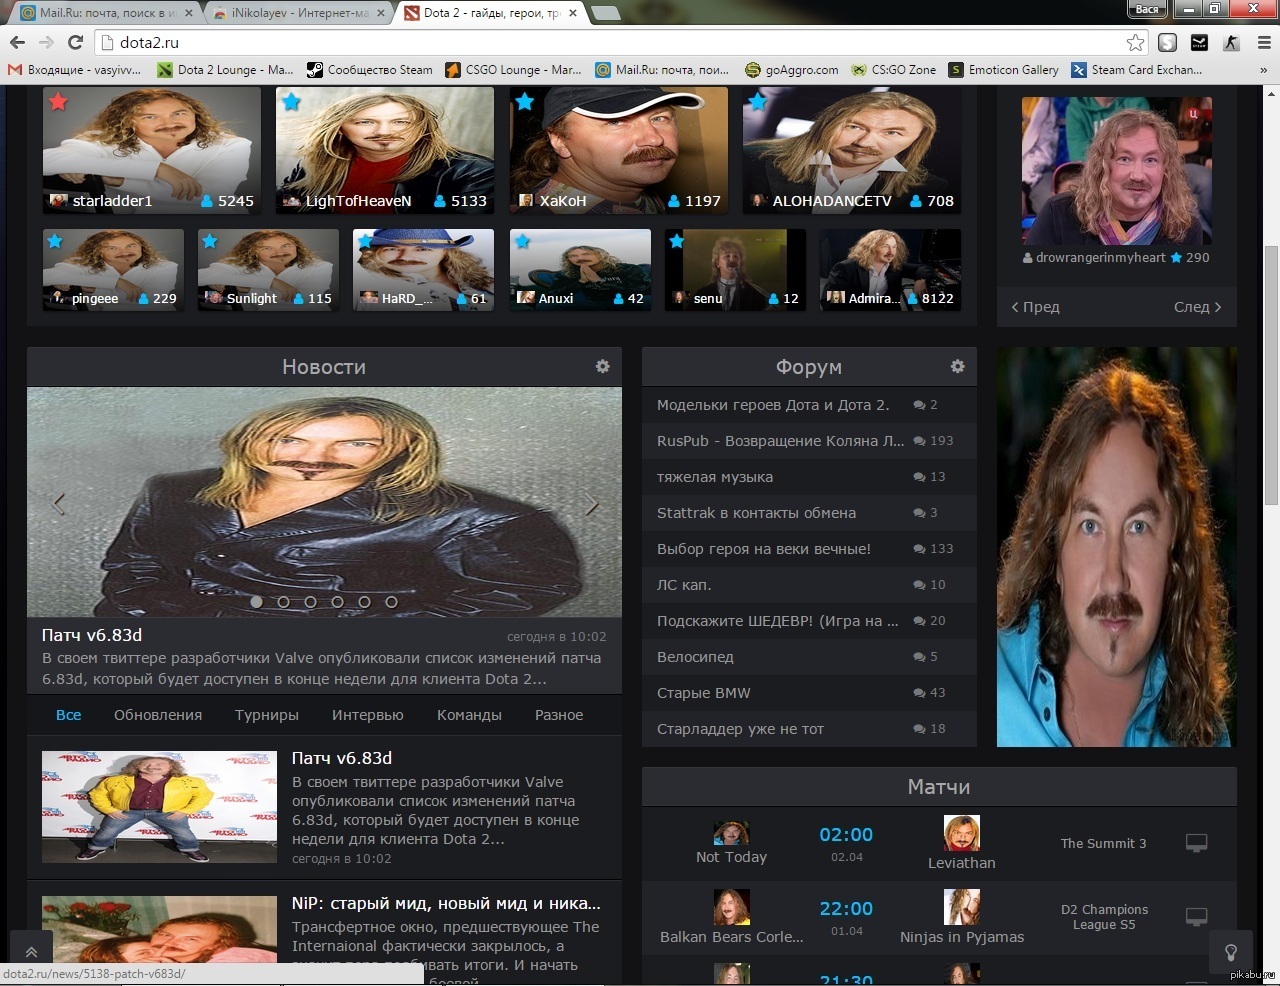Switch to the Обновления news tab
Image resolution: width=1280 pixels, height=986 pixels.
click(158, 715)
